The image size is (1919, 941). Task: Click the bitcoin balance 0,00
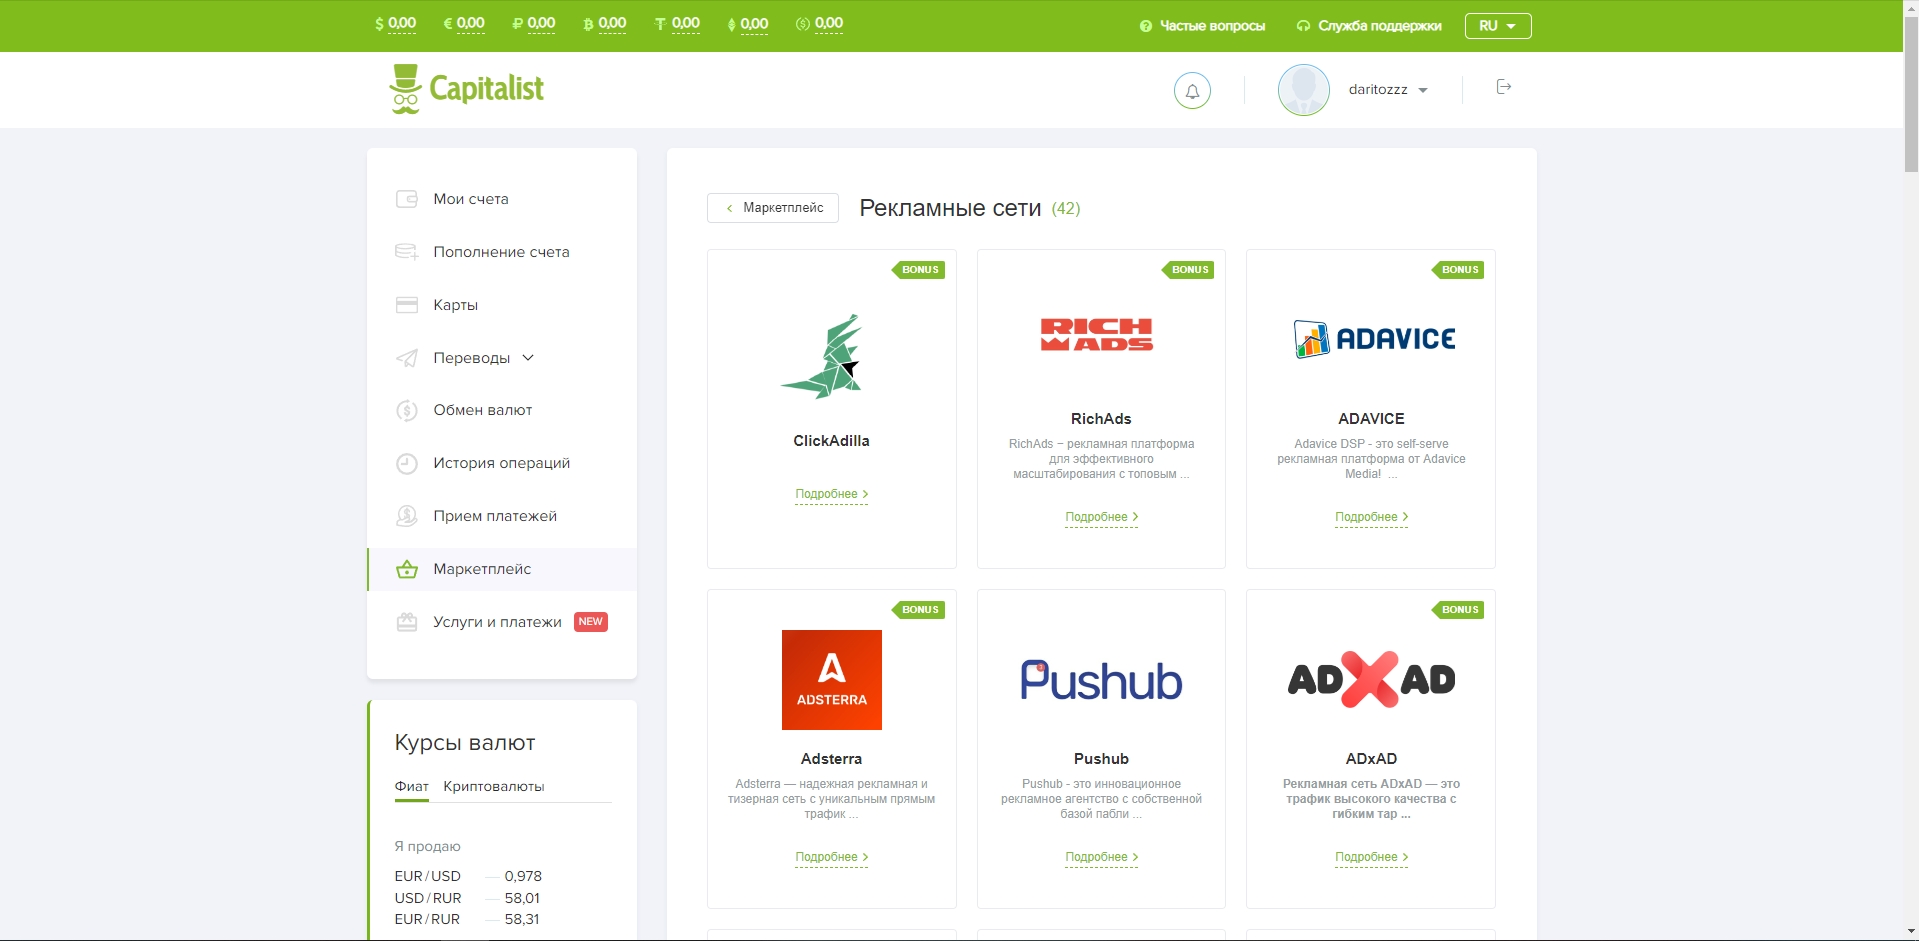612,23
